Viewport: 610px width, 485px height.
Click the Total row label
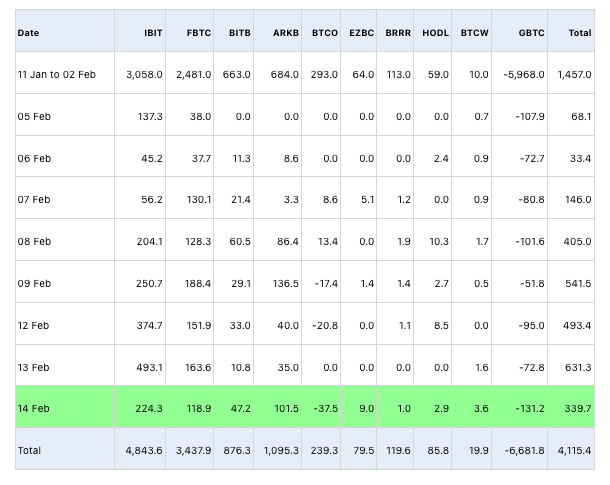[29, 450]
